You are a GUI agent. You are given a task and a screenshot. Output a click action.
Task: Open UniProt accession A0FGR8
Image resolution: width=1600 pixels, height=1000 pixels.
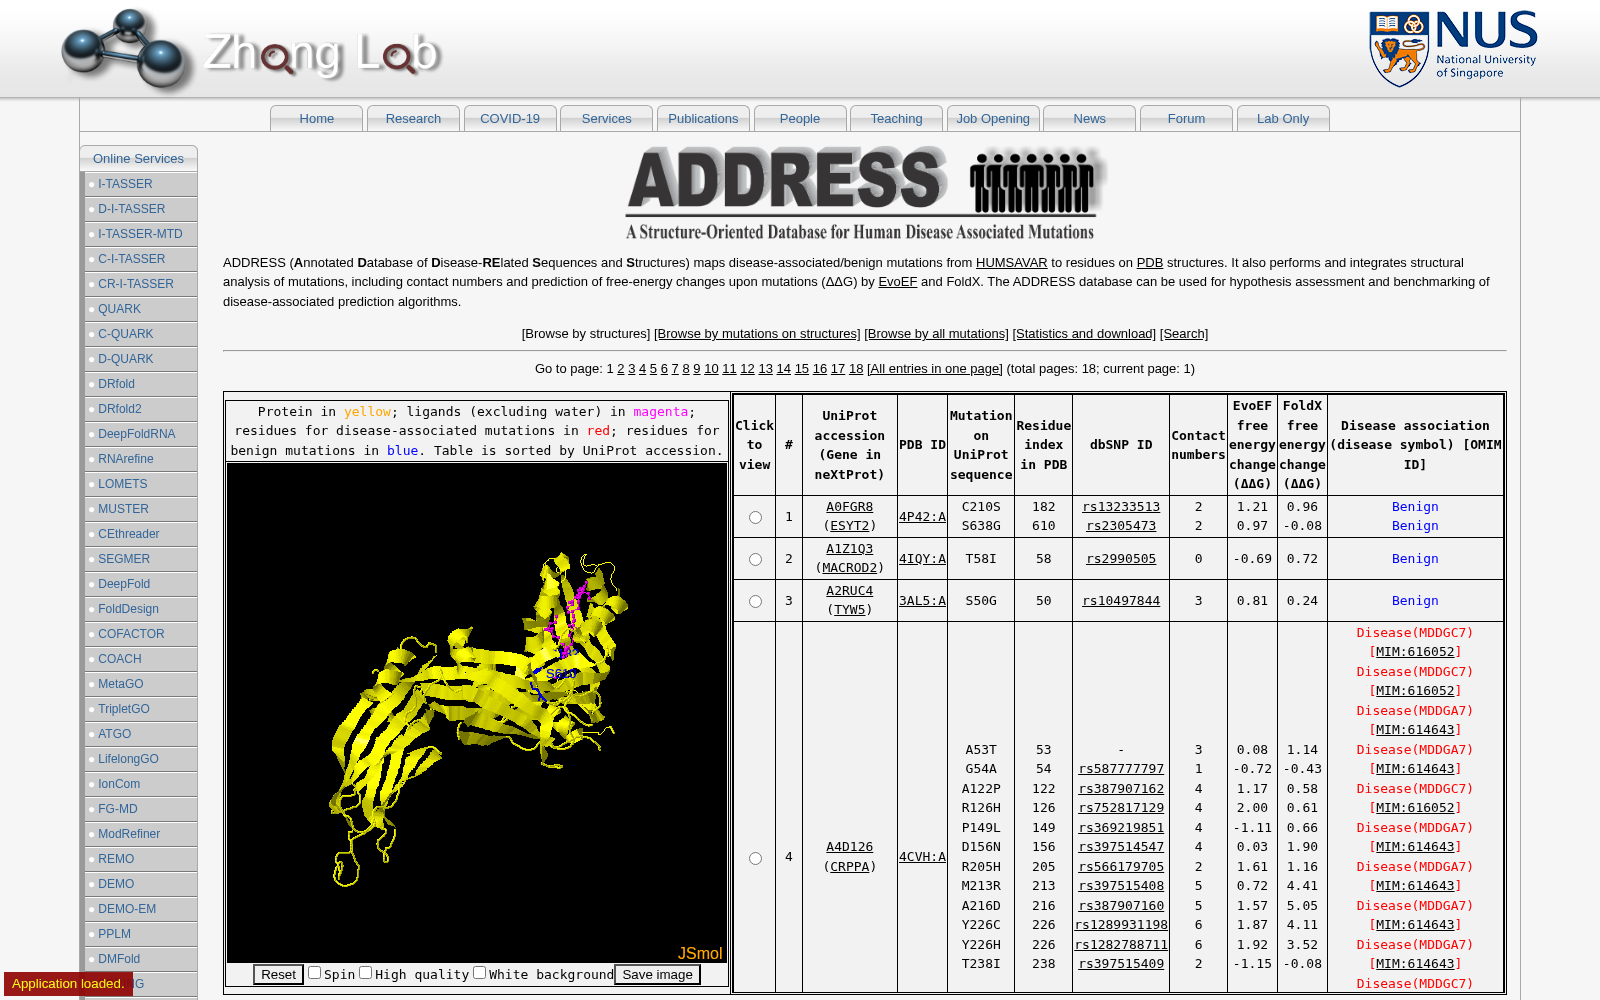(x=849, y=507)
